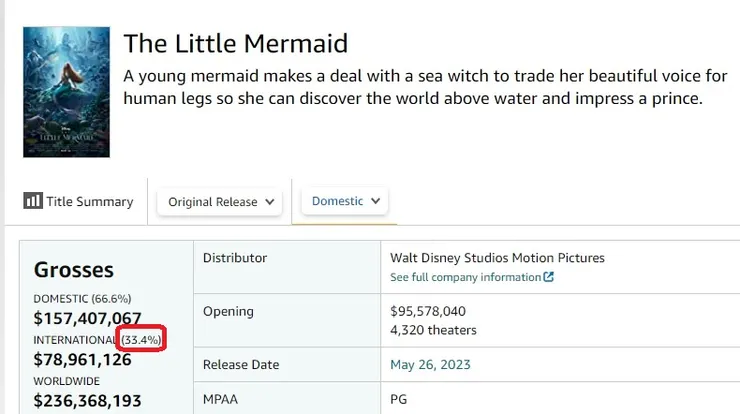
Task: Click the Grosses section heading
Action: click(74, 269)
